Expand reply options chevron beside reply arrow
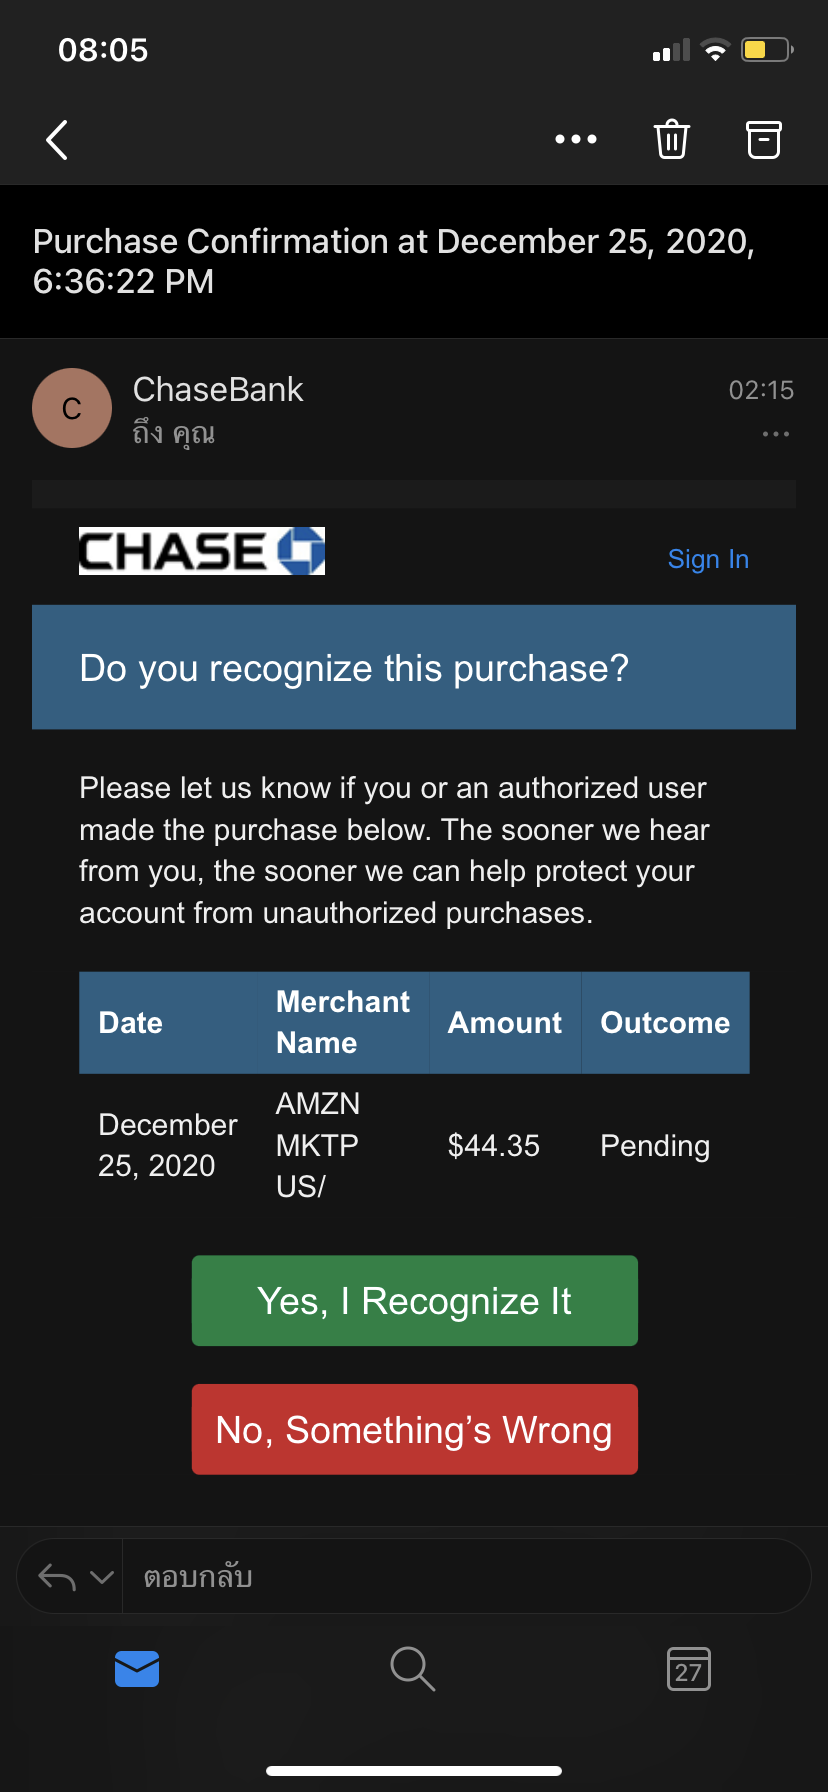Viewport: 828px width, 1792px height. [x=102, y=1577]
